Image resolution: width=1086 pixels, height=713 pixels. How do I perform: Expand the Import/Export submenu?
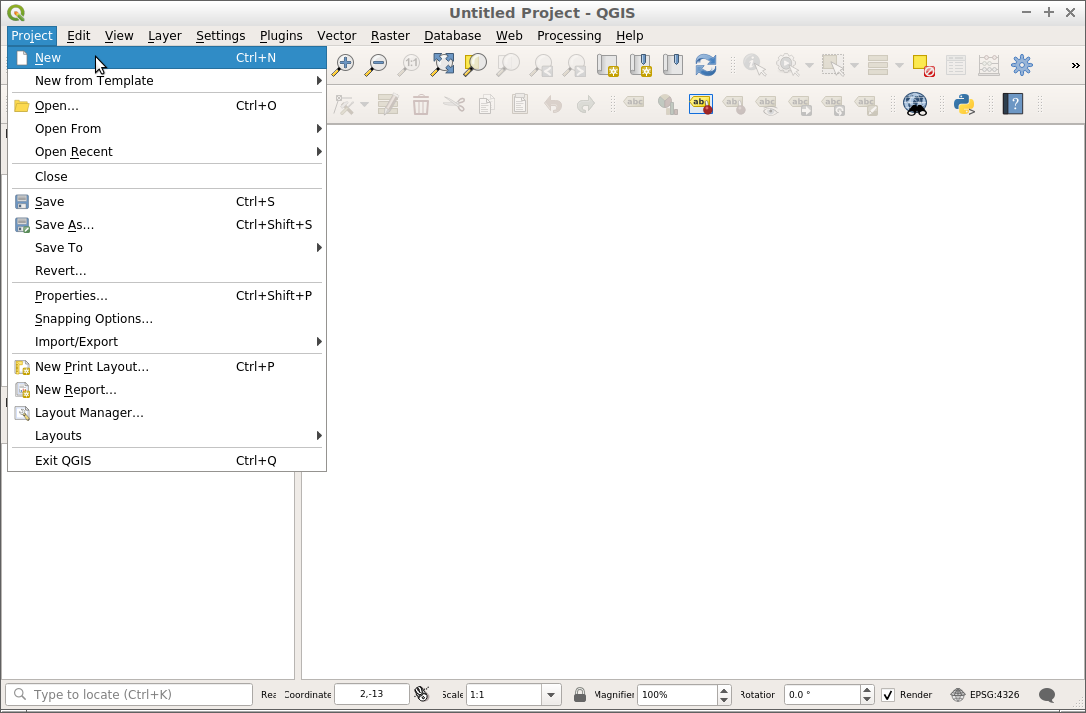pyautogui.click(x=167, y=341)
